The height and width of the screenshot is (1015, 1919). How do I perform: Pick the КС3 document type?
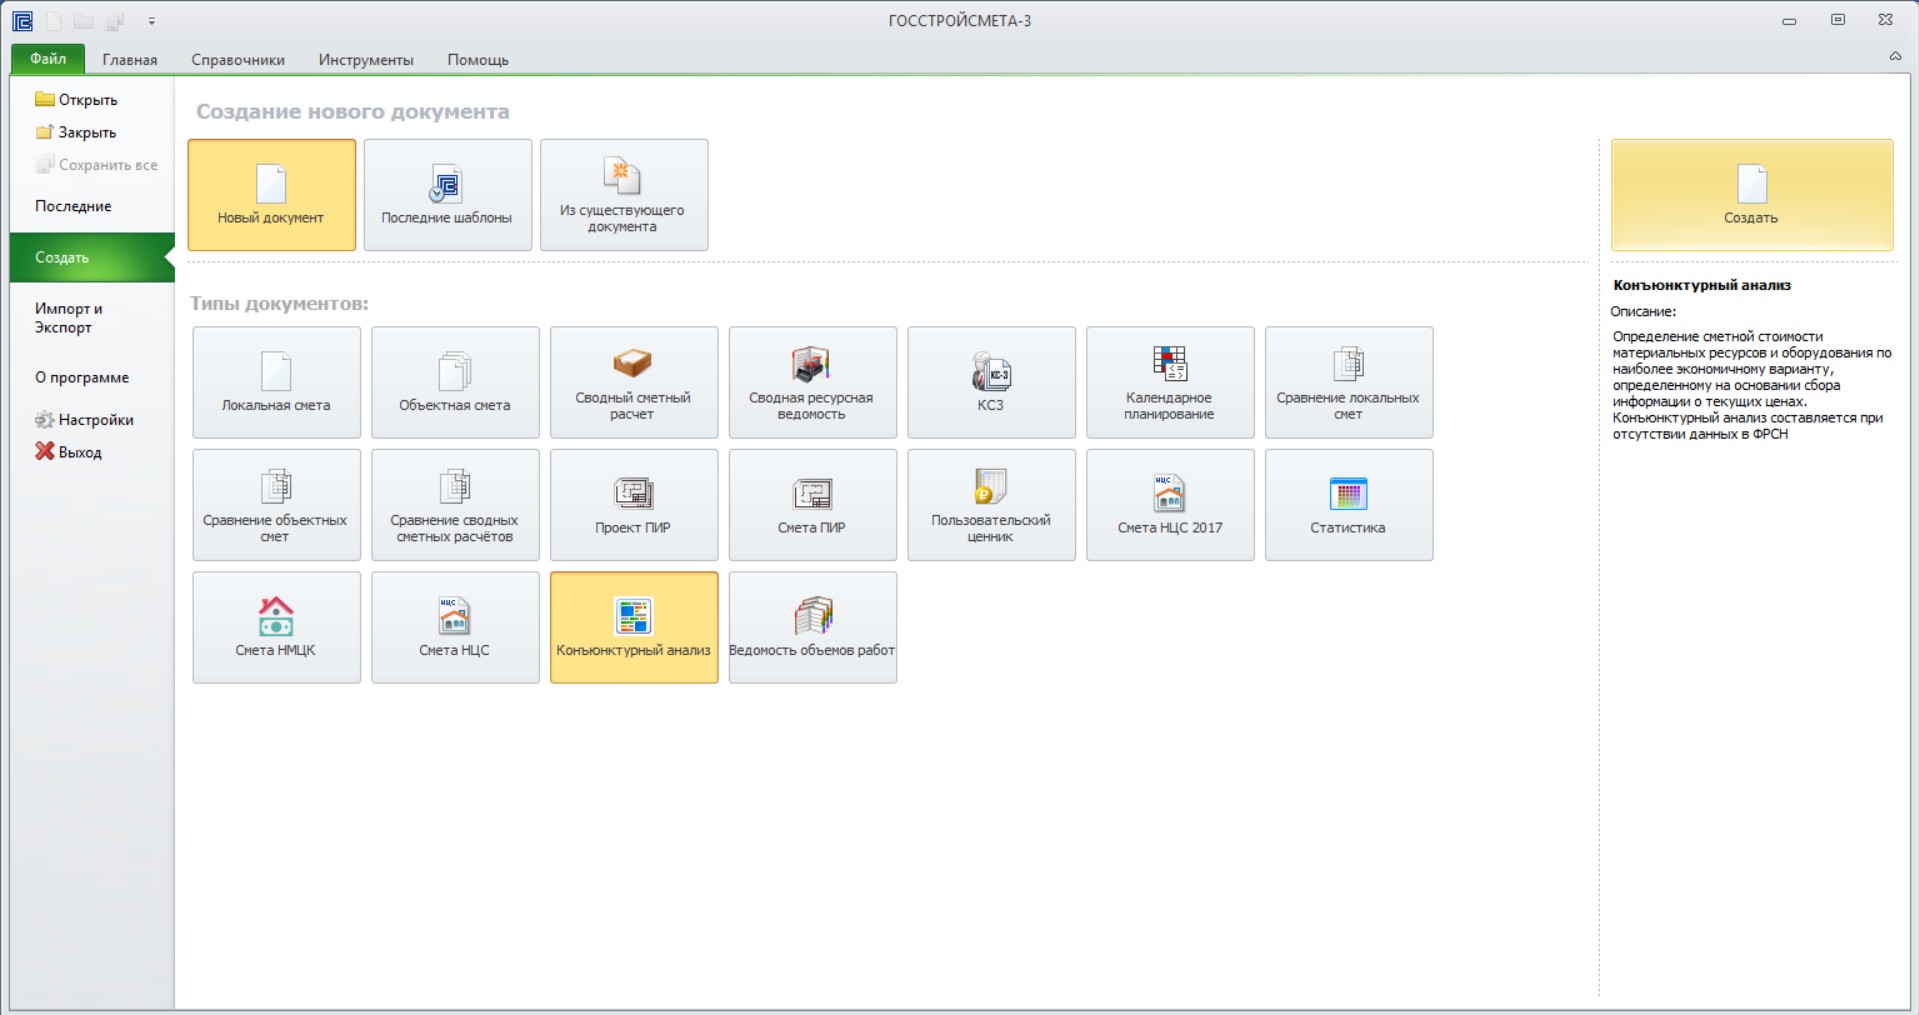[991, 382]
